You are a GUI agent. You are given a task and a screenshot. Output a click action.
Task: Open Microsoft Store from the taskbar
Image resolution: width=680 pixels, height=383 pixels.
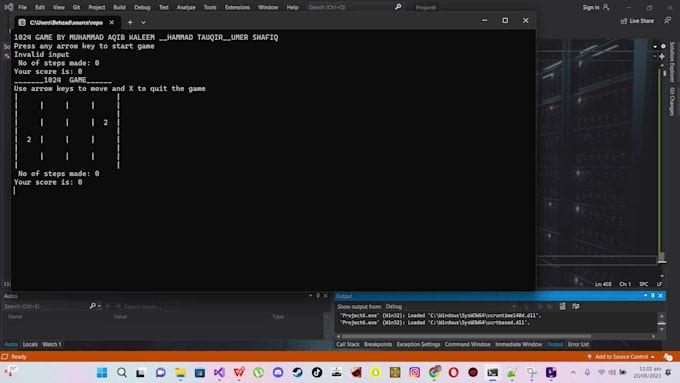(200, 373)
